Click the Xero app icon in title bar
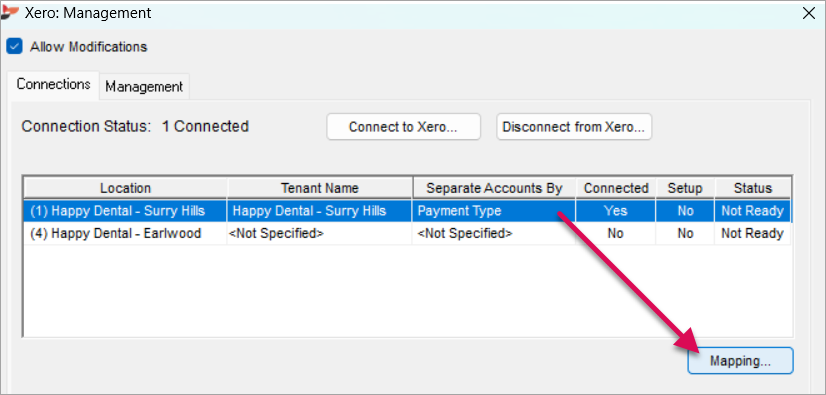Viewport: 826px width, 395px height. [x=11, y=12]
